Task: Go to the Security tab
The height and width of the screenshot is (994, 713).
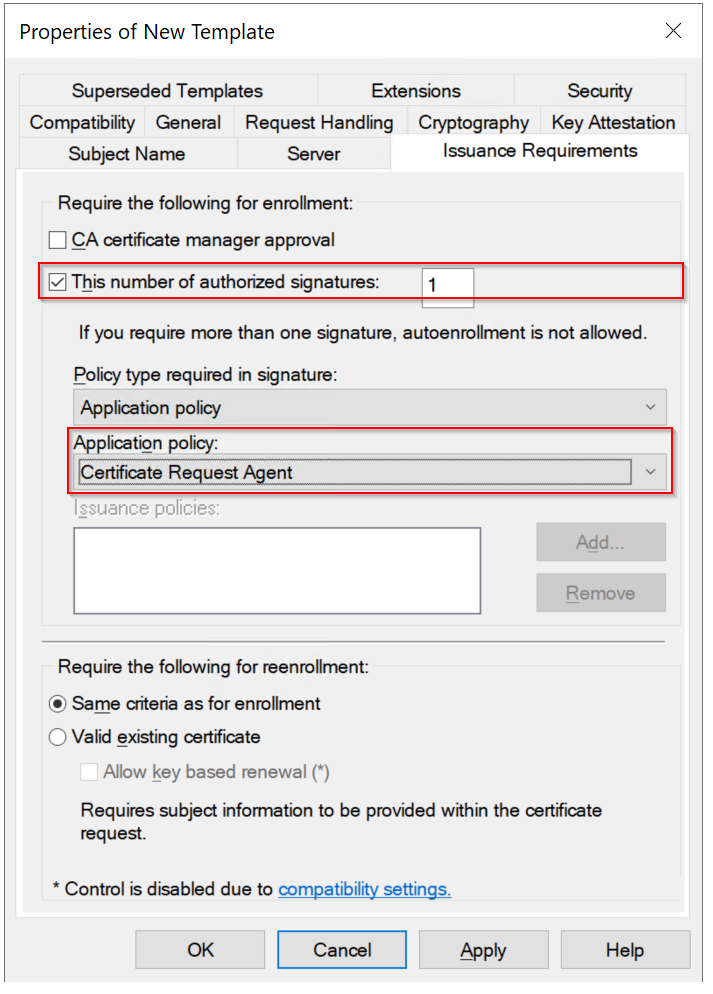Action: [x=599, y=91]
